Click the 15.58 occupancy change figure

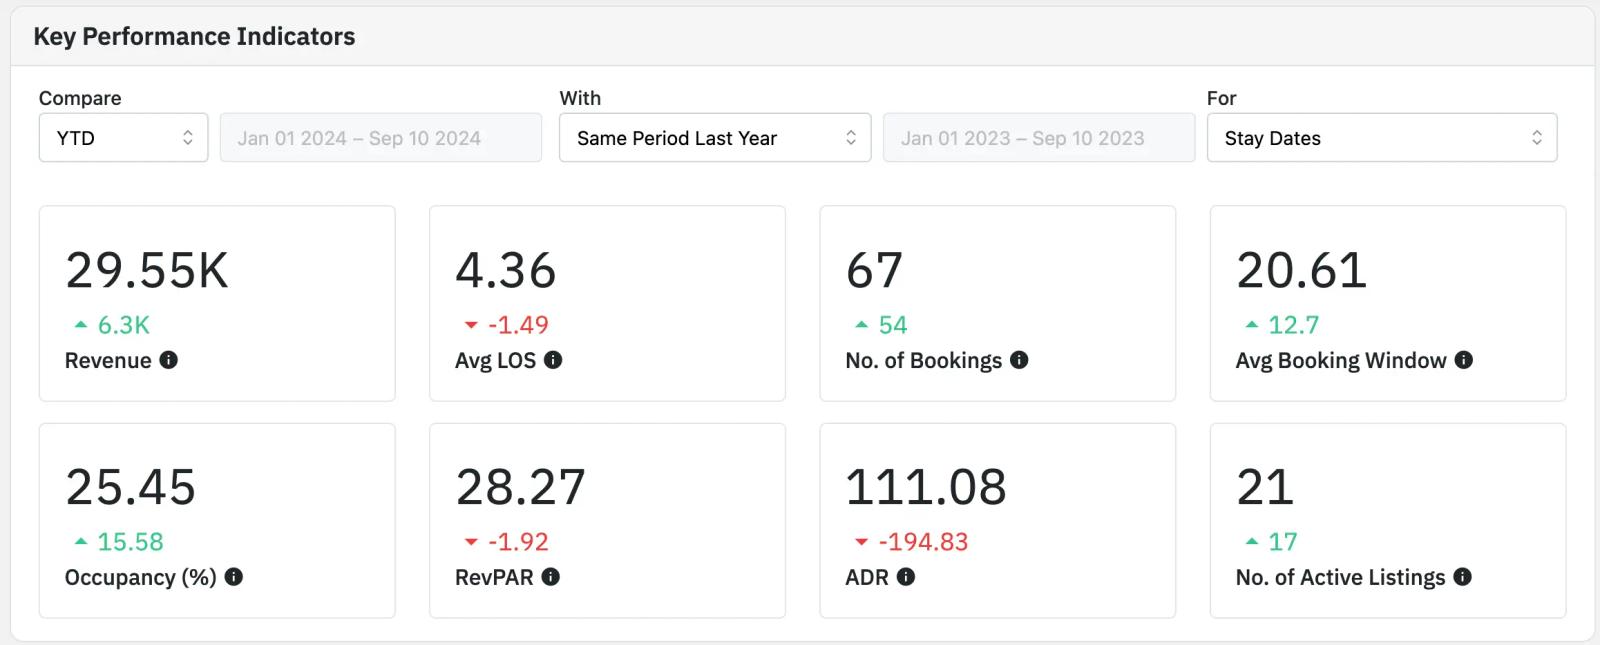click(x=131, y=542)
